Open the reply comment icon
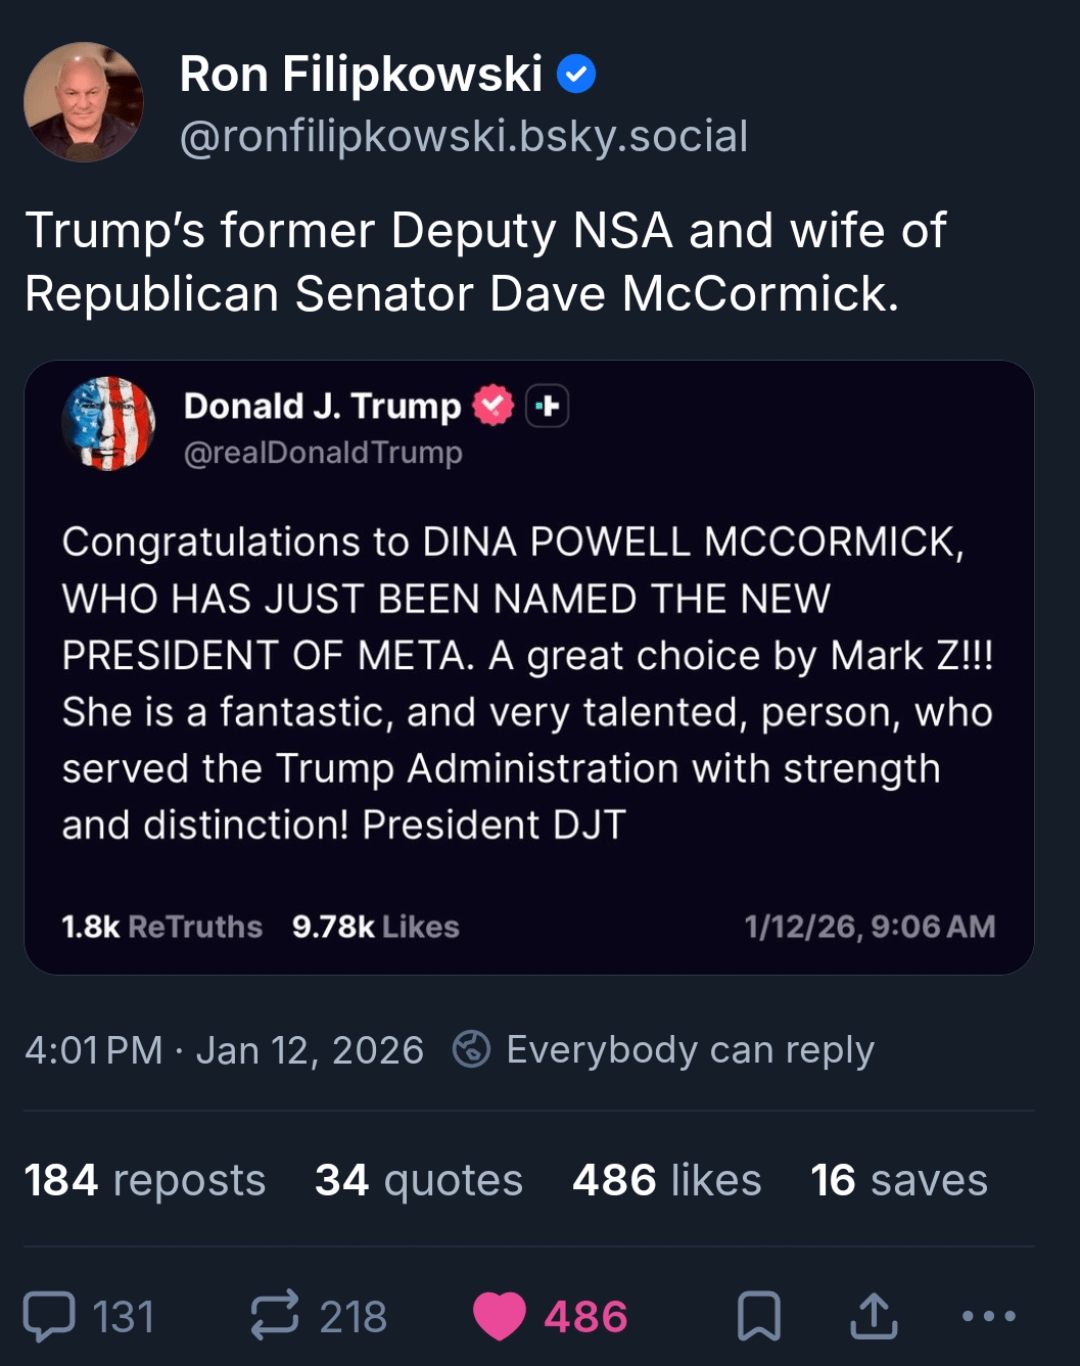This screenshot has width=1080, height=1366. [x=49, y=1316]
